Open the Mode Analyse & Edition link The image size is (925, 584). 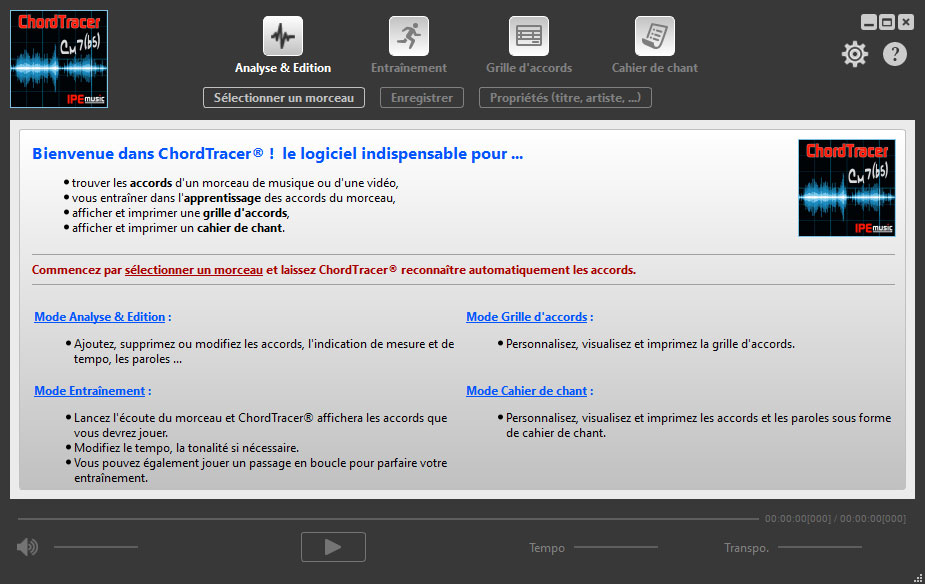[100, 317]
